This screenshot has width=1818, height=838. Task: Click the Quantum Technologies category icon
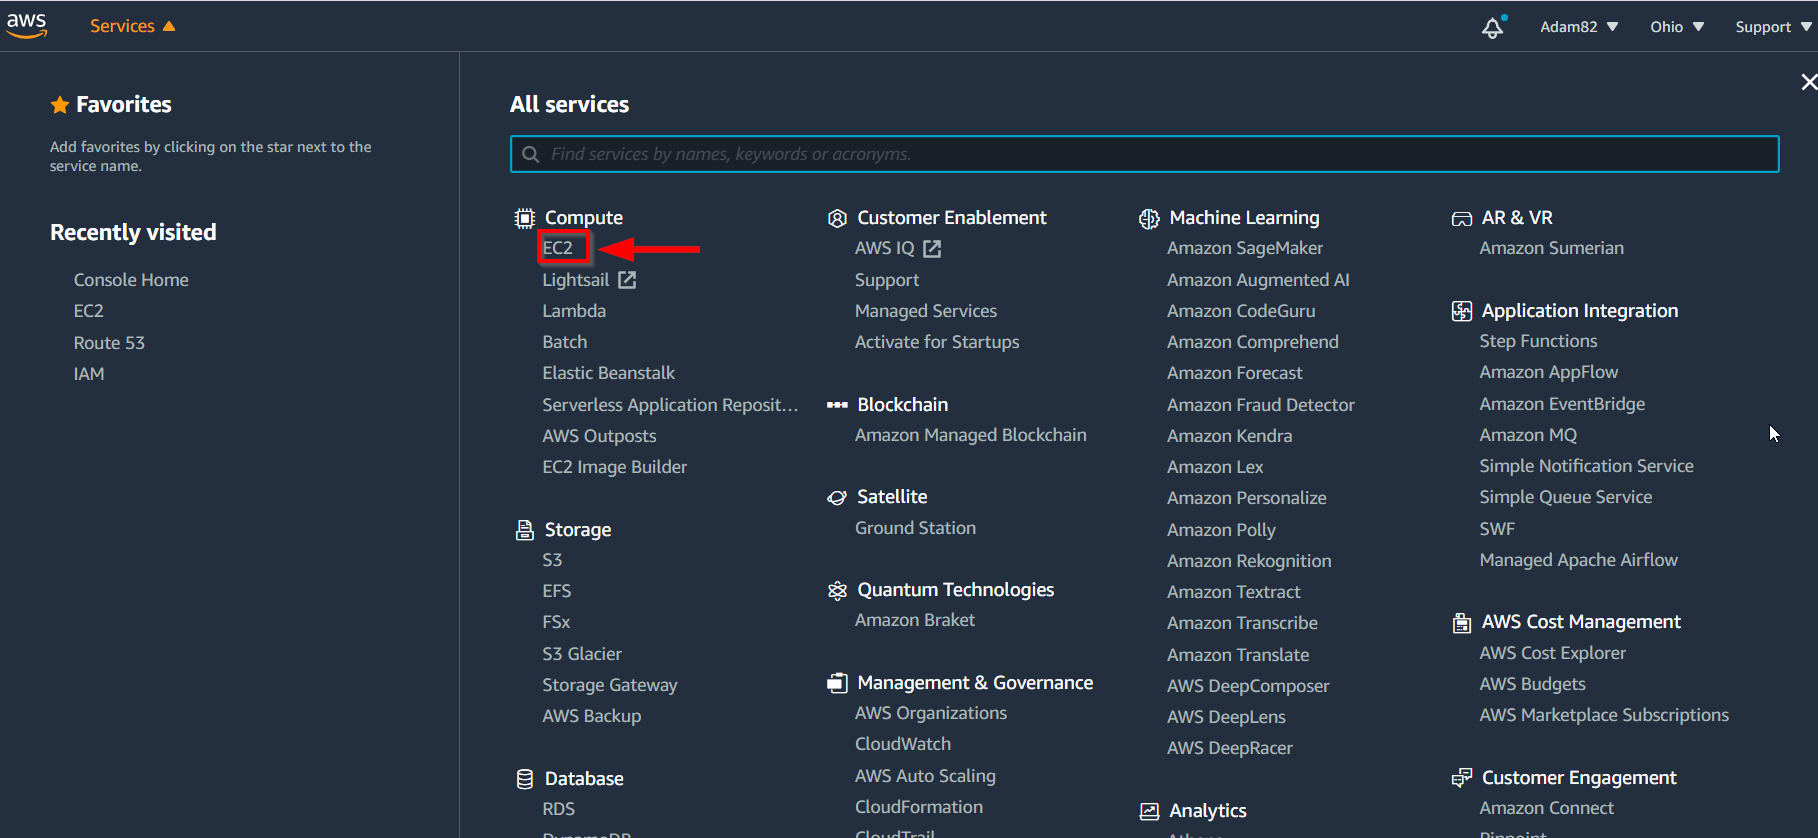coord(837,590)
